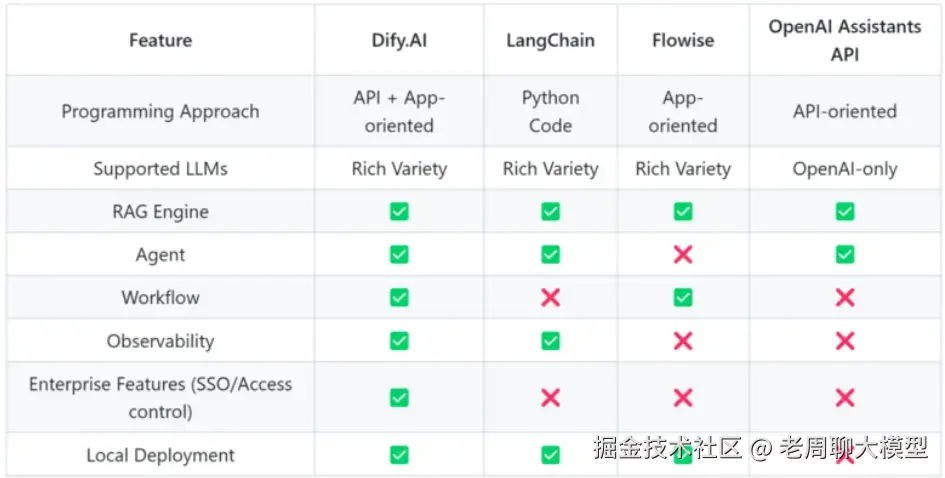
Task: Click the Dify.AI Enterprise Features checkmark
Action: (x=399, y=398)
